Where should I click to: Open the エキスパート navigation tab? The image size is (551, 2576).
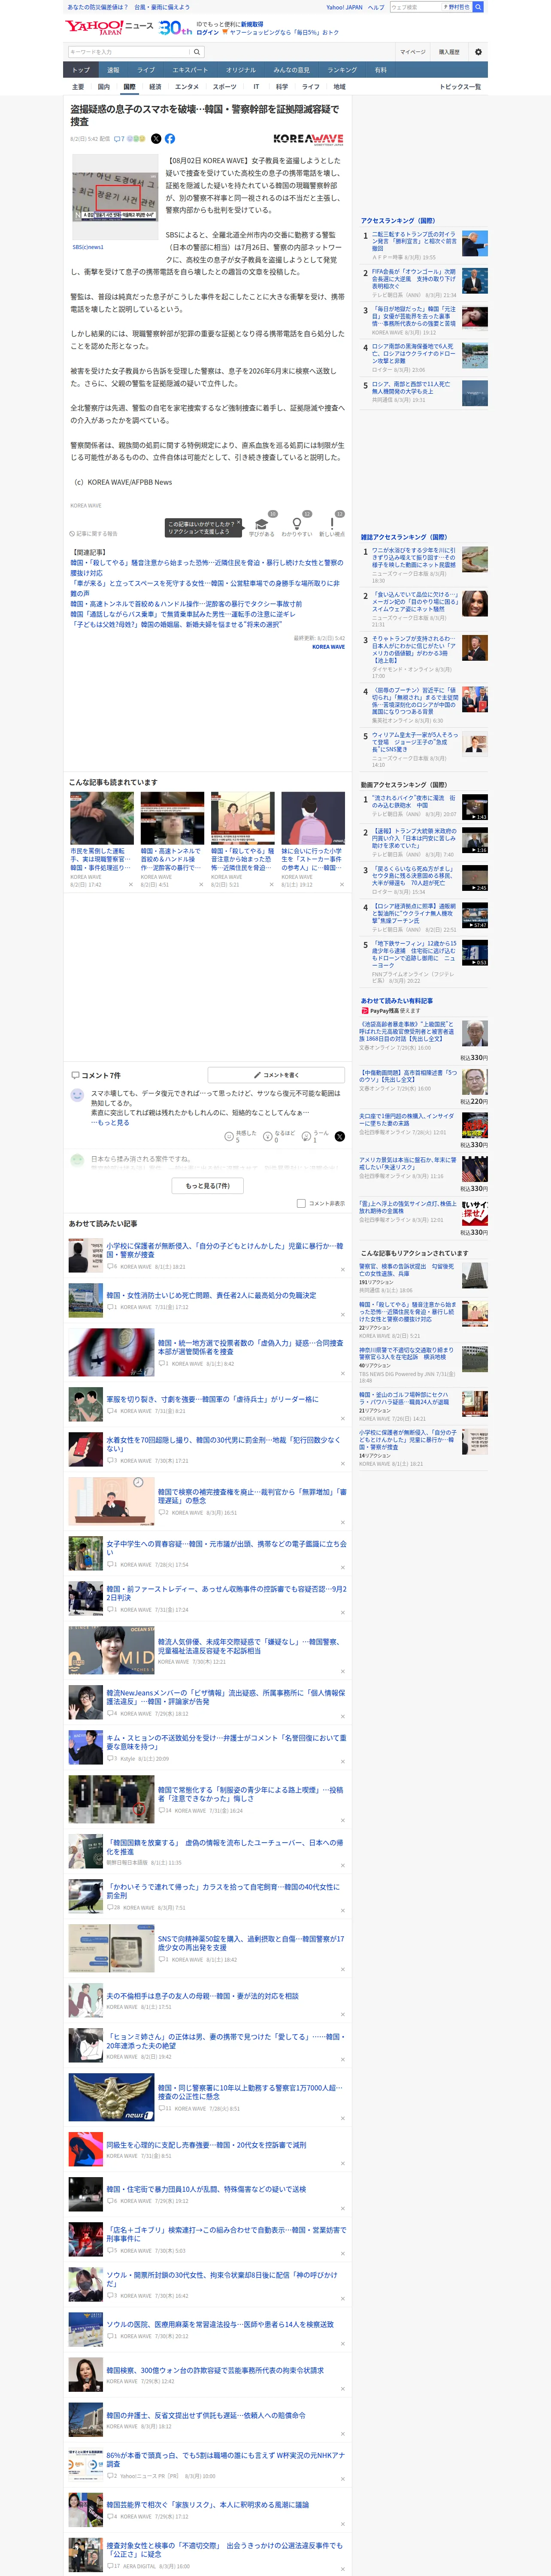click(x=190, y=70)
